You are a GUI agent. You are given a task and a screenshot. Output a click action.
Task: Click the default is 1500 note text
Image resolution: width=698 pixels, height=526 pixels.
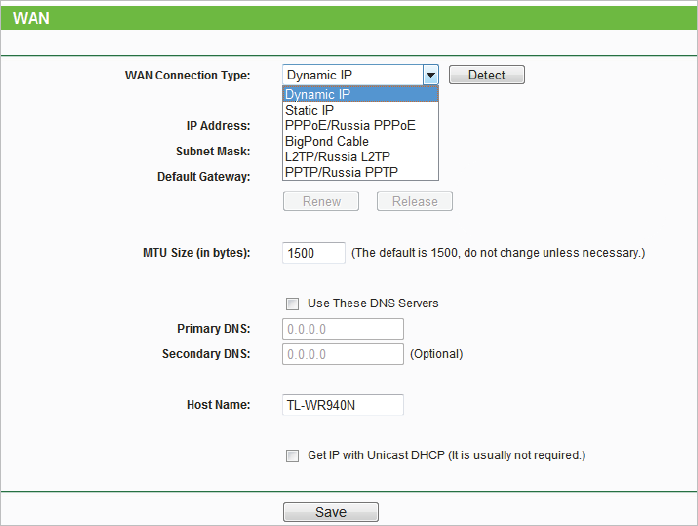tap(498, 253)
